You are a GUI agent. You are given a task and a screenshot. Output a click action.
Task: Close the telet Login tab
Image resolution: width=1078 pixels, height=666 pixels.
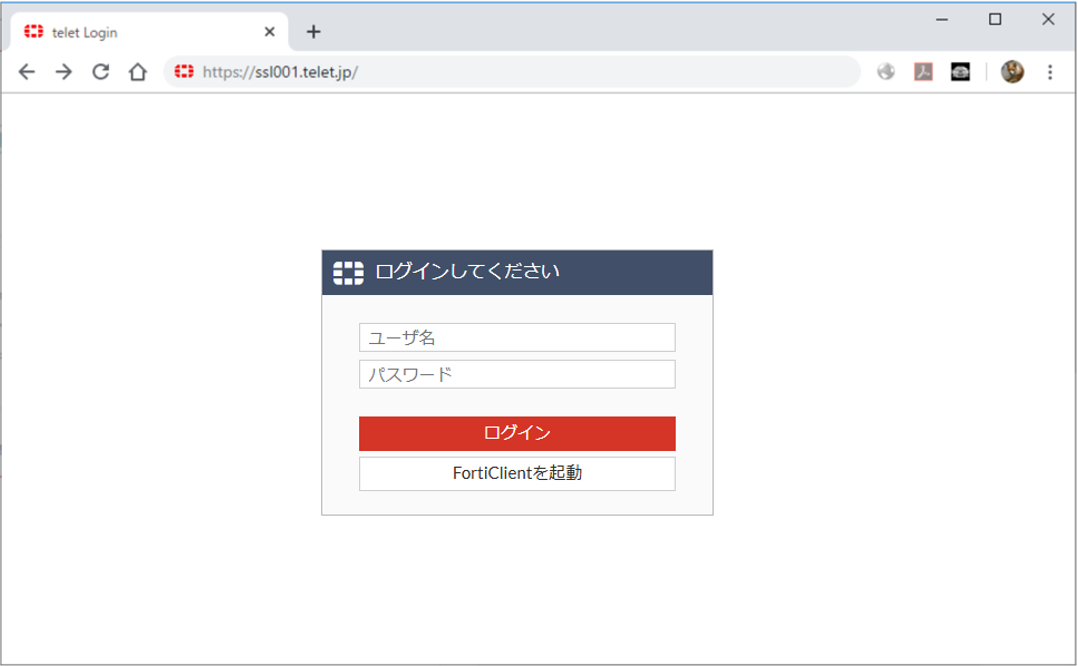(270, 32)
